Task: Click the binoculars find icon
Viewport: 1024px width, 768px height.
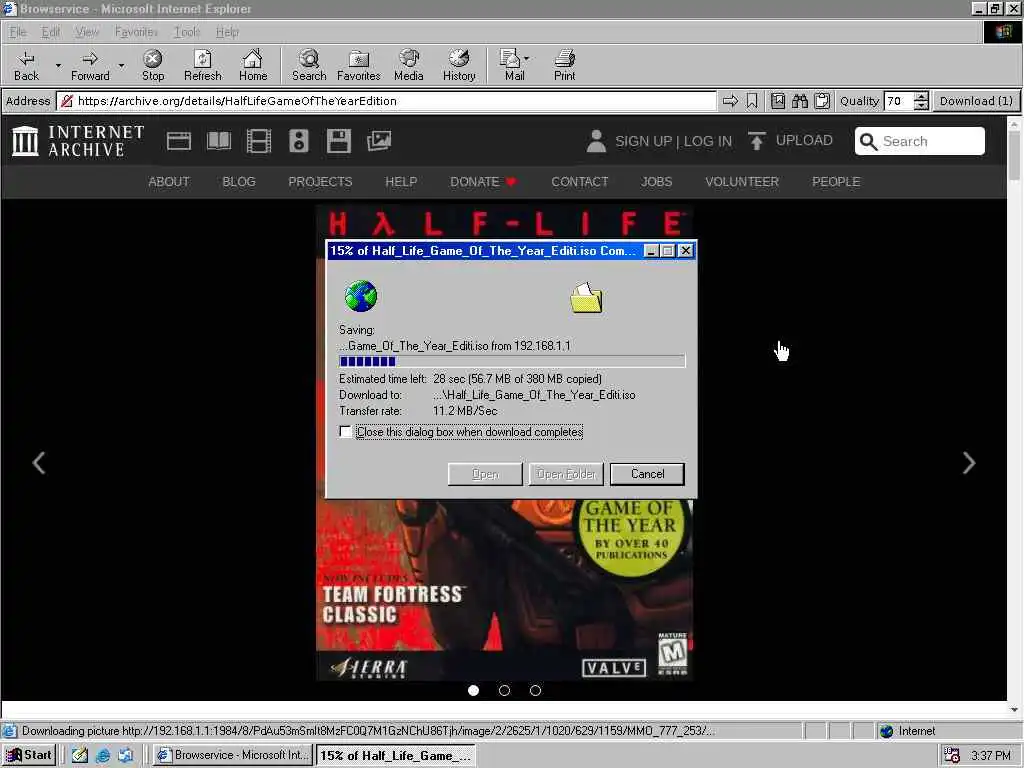Action: pos(799,101)
